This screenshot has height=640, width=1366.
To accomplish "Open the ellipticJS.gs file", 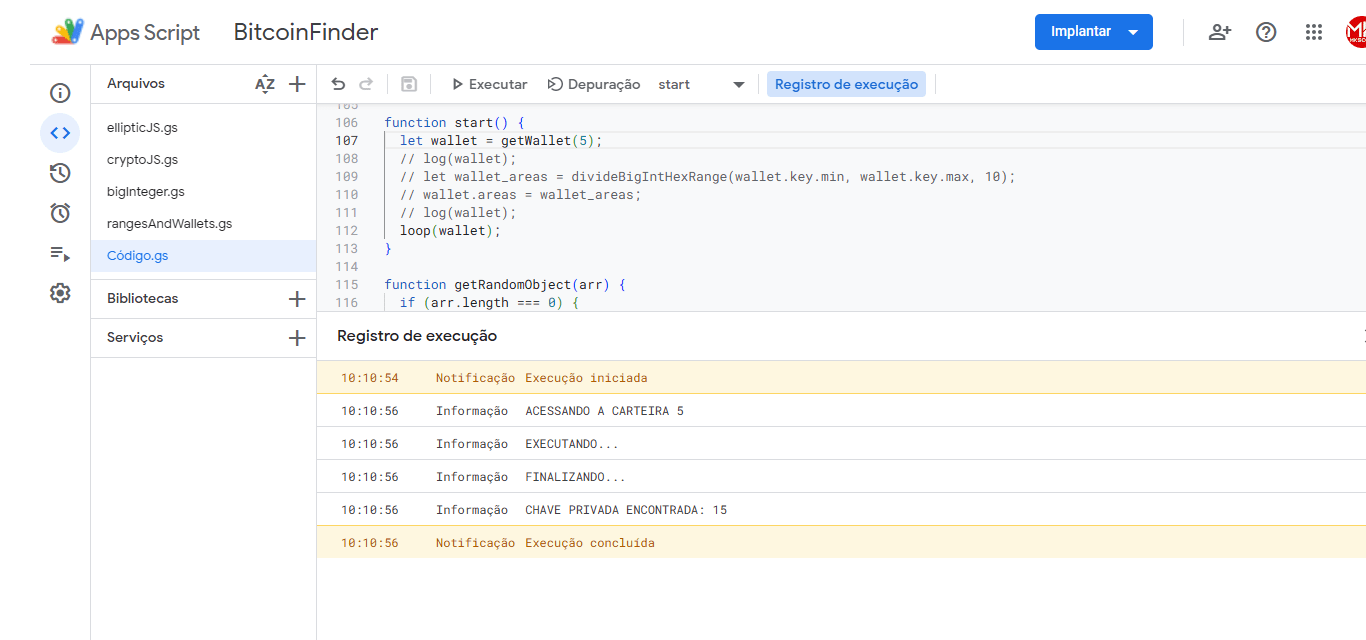I will (x=142, y=128).
